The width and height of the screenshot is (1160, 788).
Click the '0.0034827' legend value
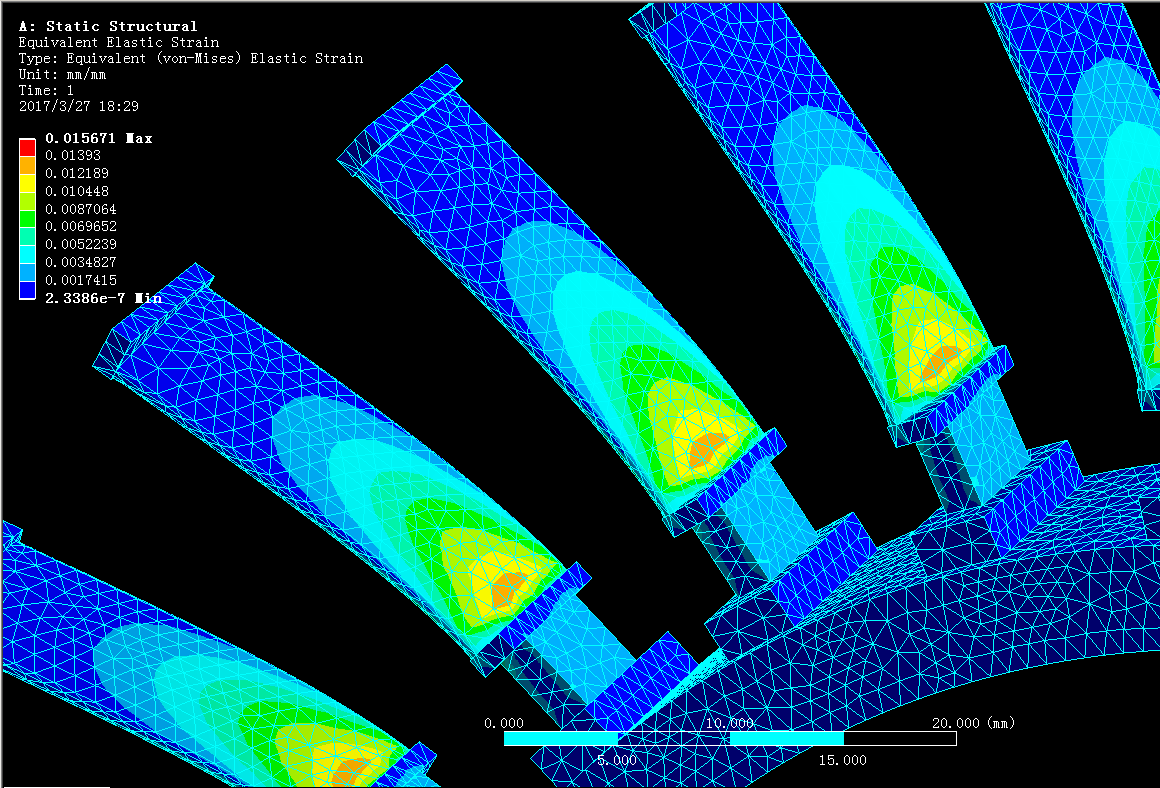(x=81, y=262)
